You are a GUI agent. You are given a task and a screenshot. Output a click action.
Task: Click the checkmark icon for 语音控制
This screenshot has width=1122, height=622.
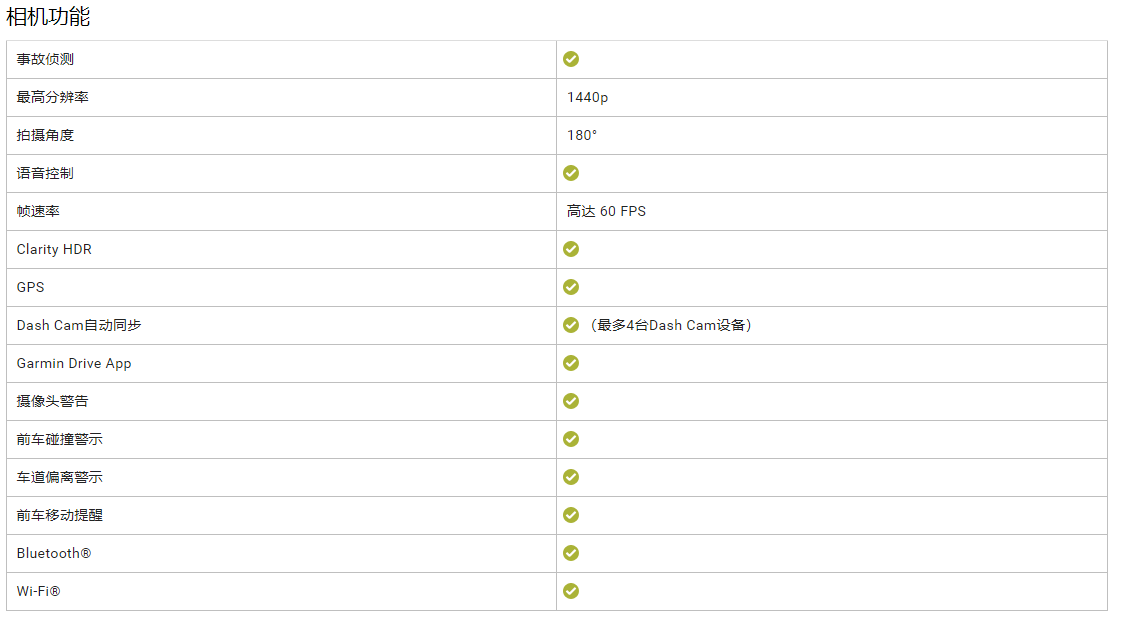tap(571, 172)
